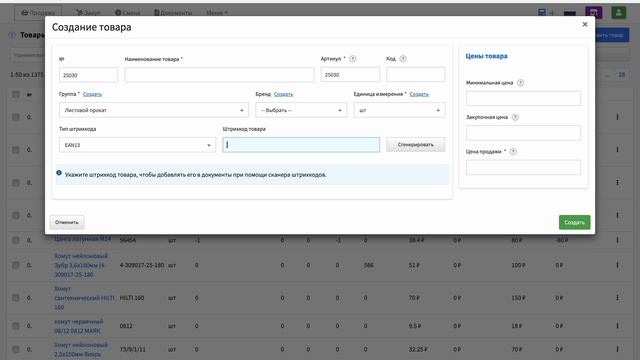Open the Единица измерения dropdown

click(x=399, y=110)
